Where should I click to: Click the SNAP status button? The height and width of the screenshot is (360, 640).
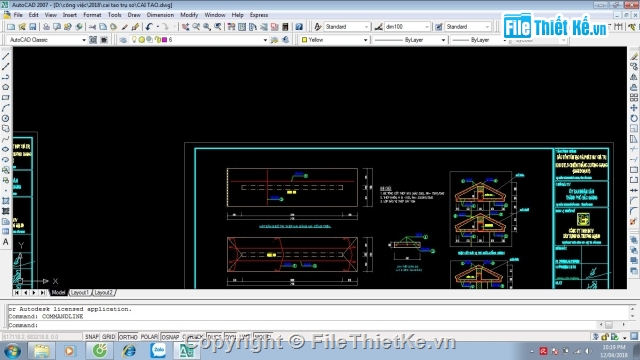pos(91,337)
